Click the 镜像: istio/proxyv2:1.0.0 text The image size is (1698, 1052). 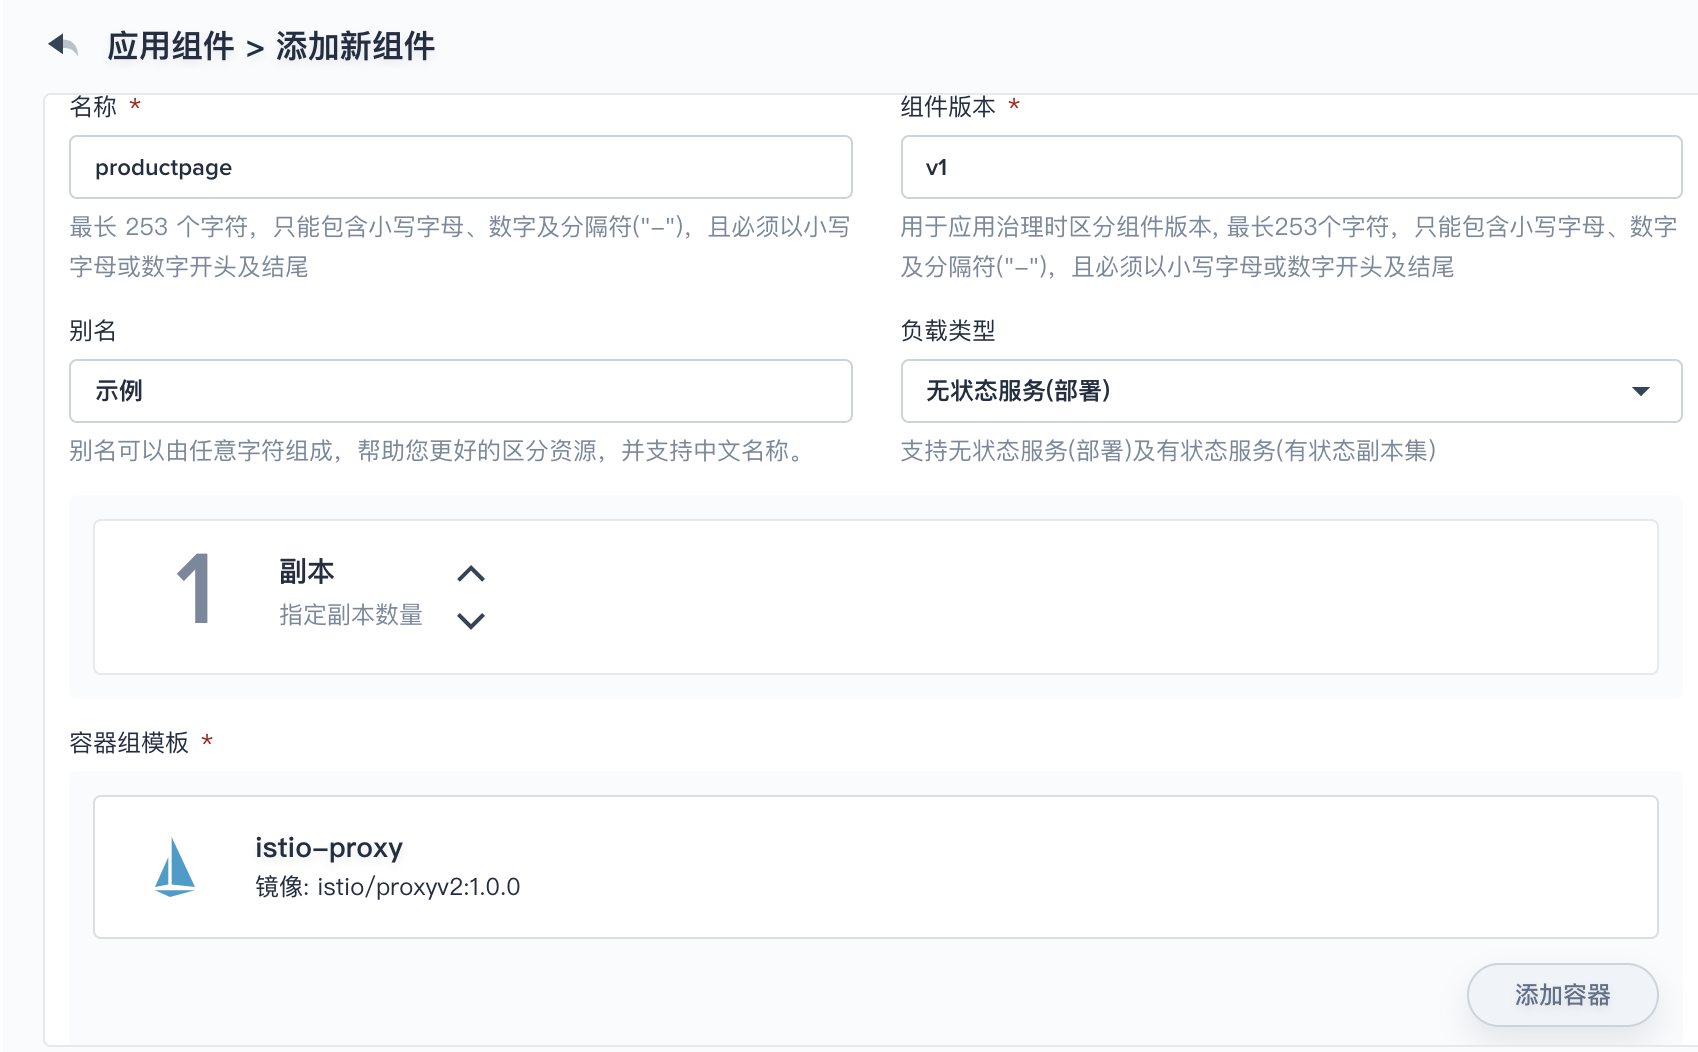388,887
